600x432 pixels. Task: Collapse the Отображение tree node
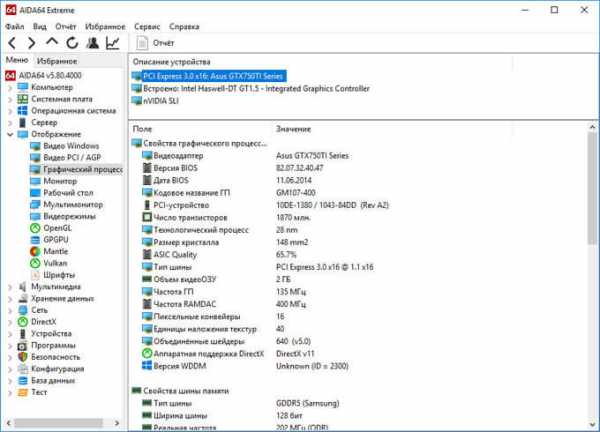coord(10,134)
